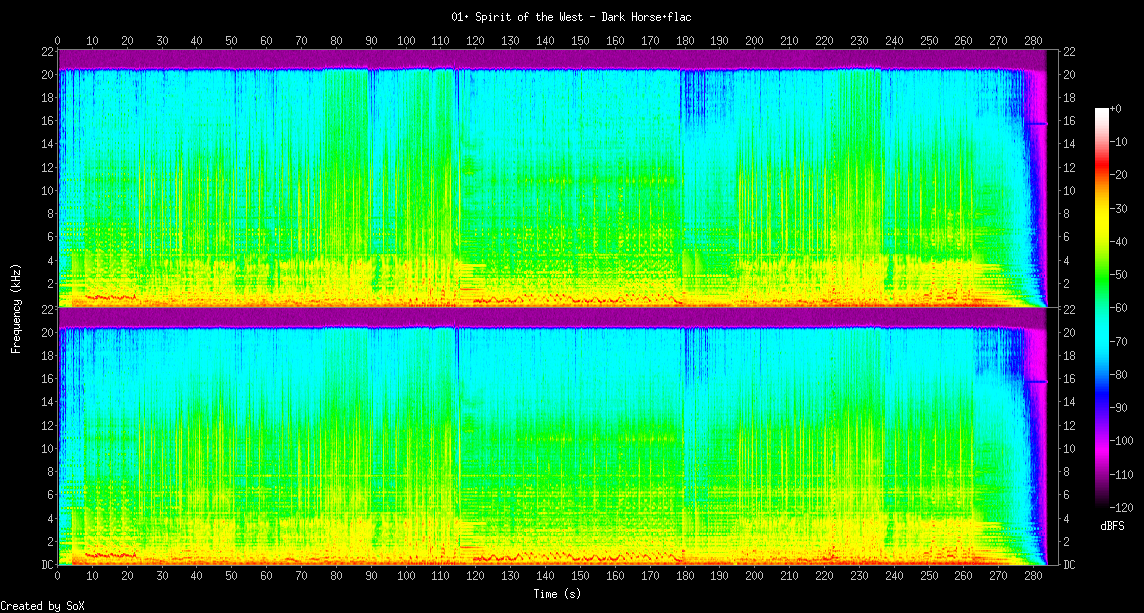Click the 'DC' label at the bottom-left corner
This screenshot has height=613, width=1144.
point(47,565)
